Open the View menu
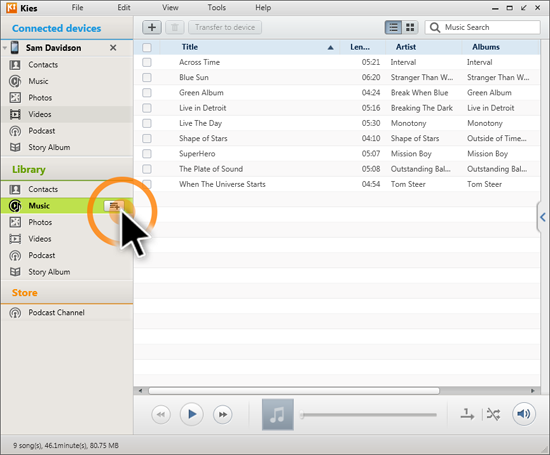The image size is (550, 455). click(x=170, y=8)
